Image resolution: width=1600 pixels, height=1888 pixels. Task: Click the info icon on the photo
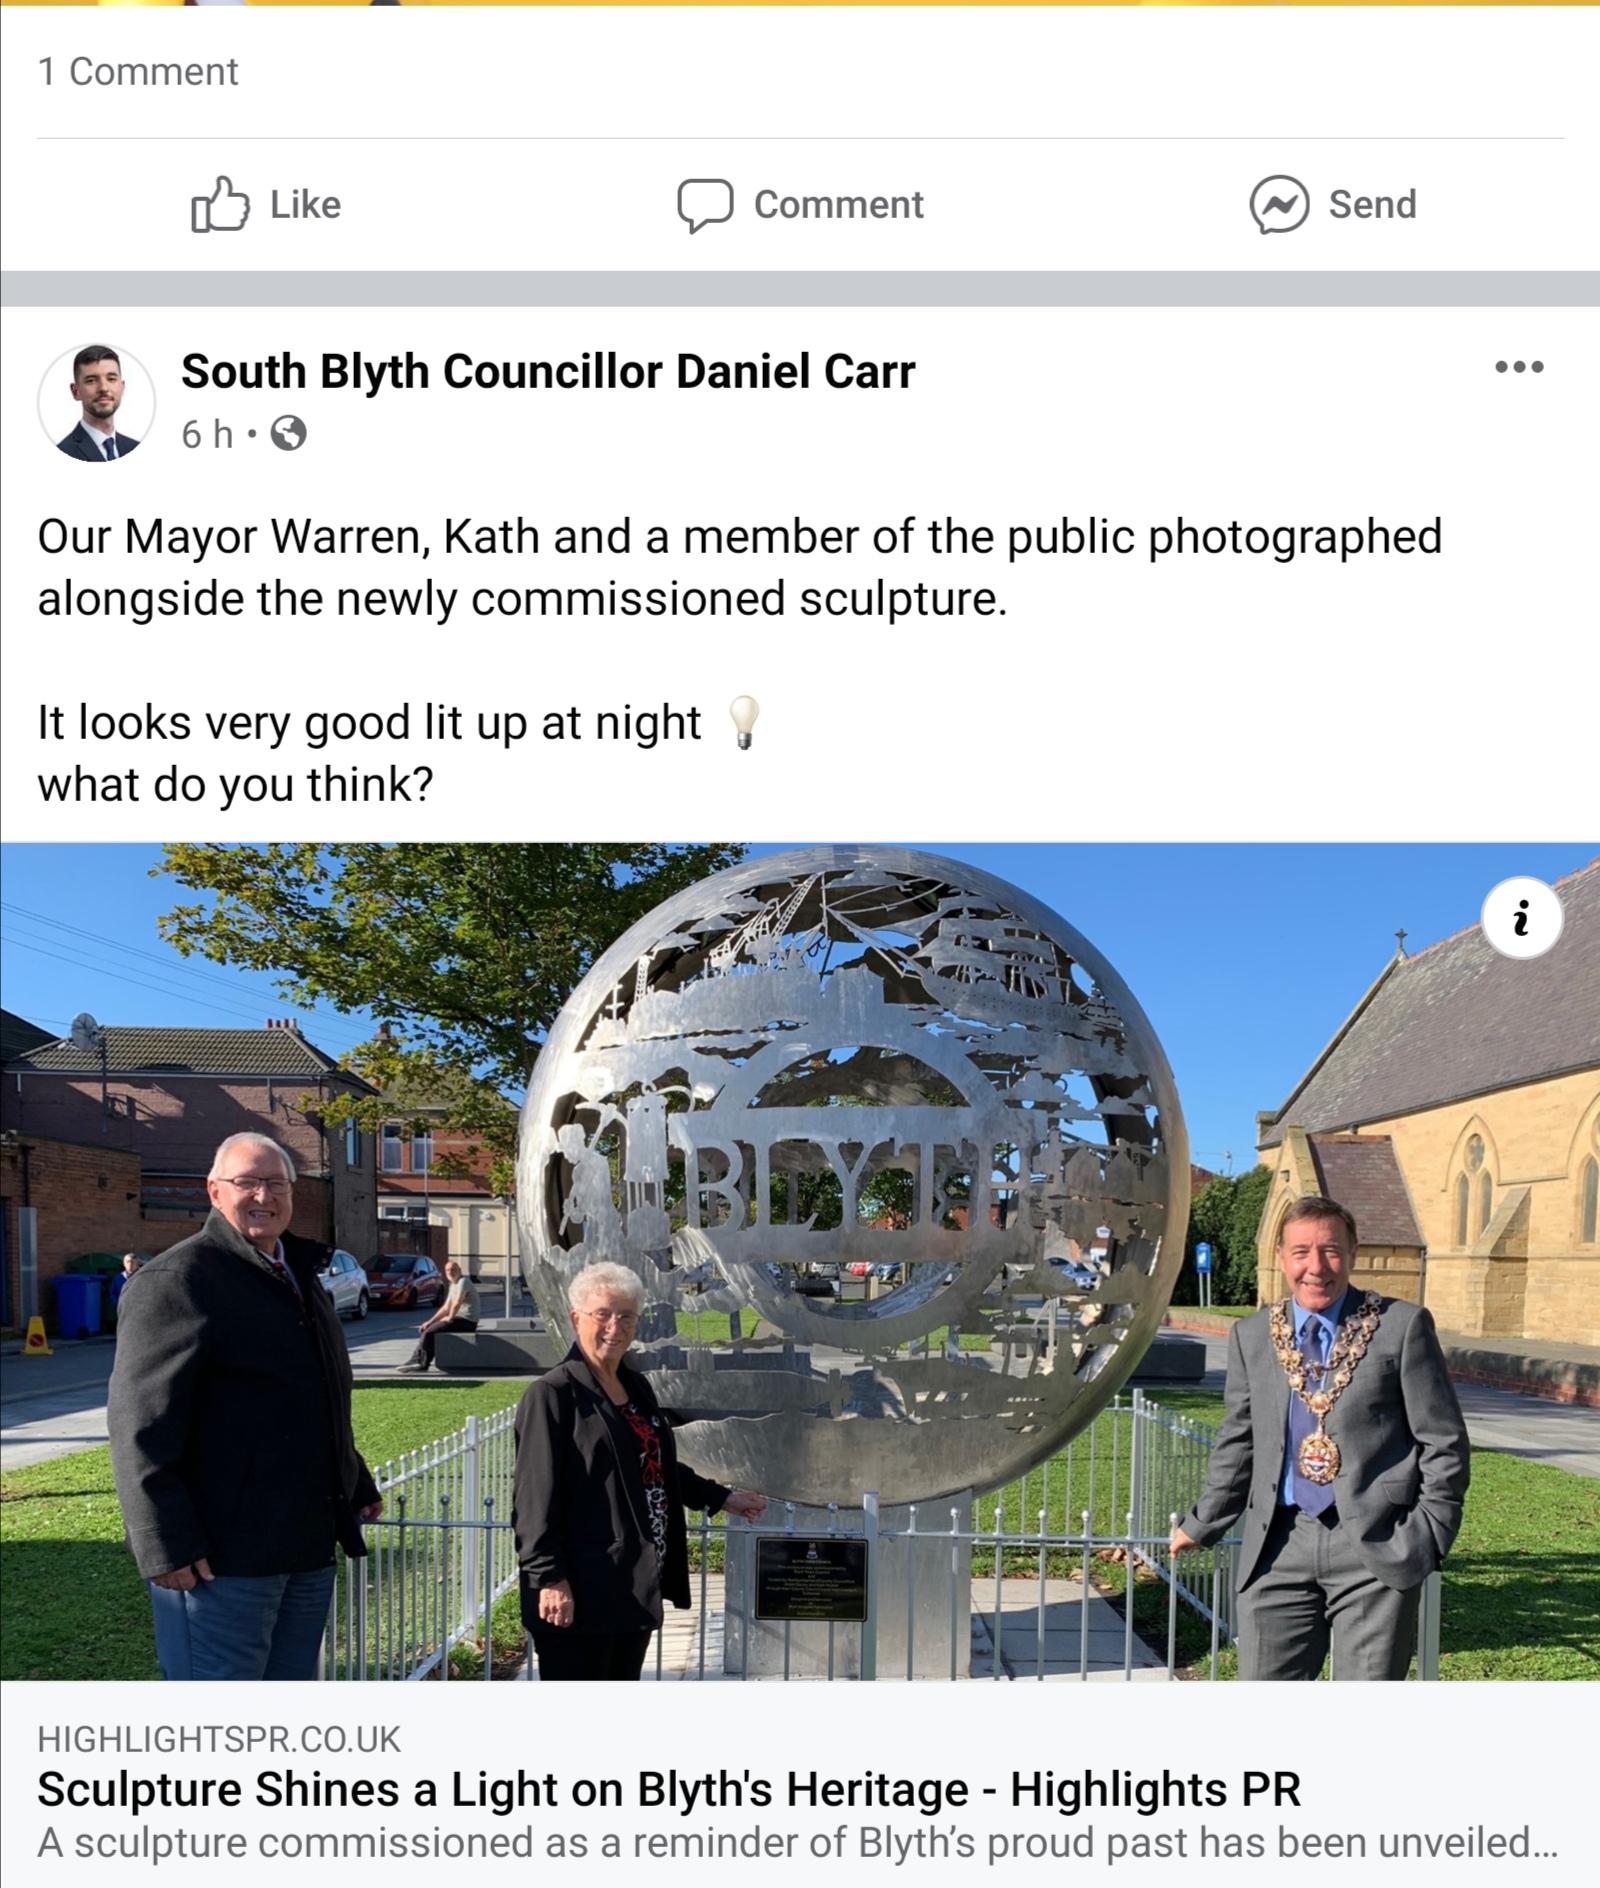1522,918
